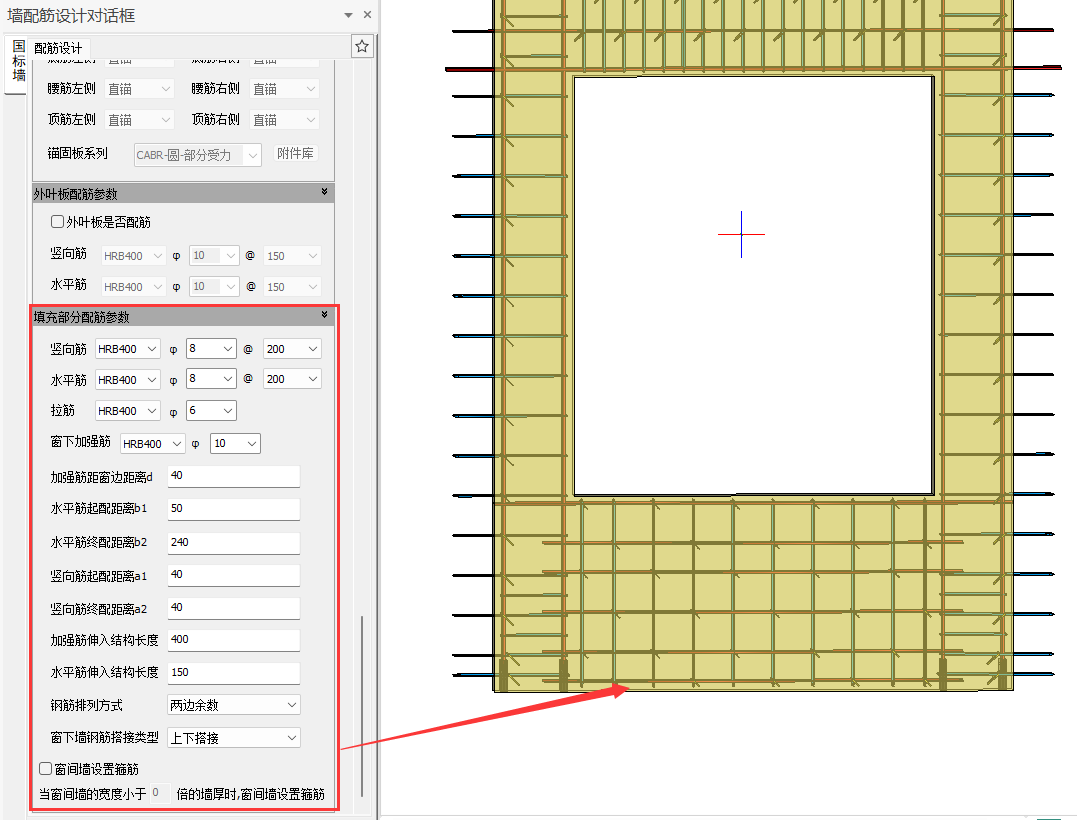This screenshot has width=1077, height=820.
Task: Click the 加强筋距窗边距离d input field
Action: click(234, 476)
